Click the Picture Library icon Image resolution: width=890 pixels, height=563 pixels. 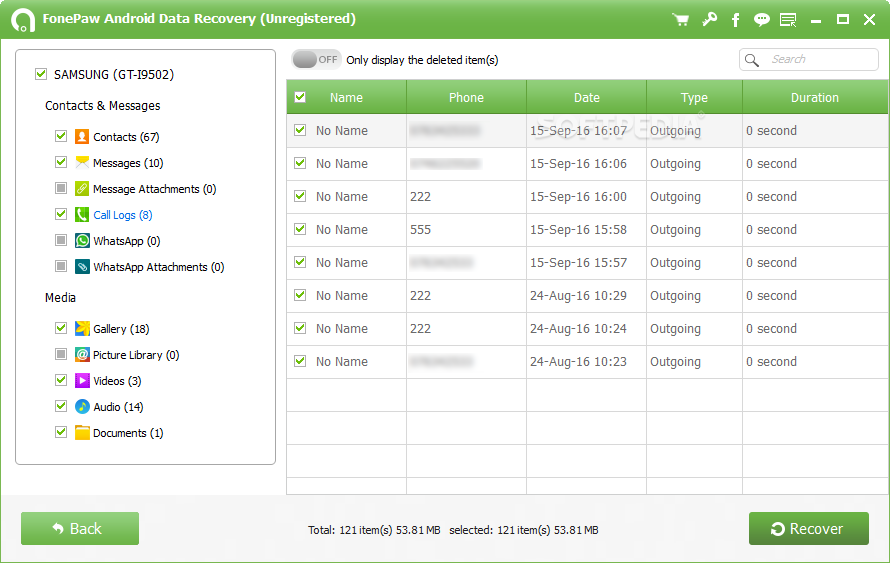(x=82, y=355)
